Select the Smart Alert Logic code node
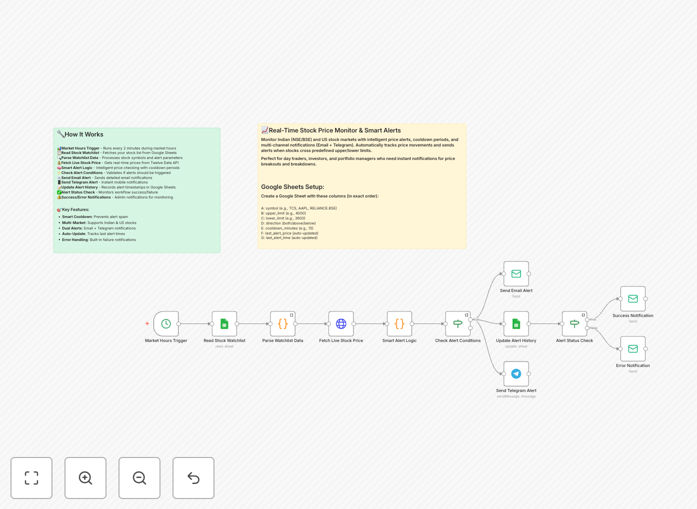Image resolution: width=697 pixels, height=509 pixels. point(399,324)
